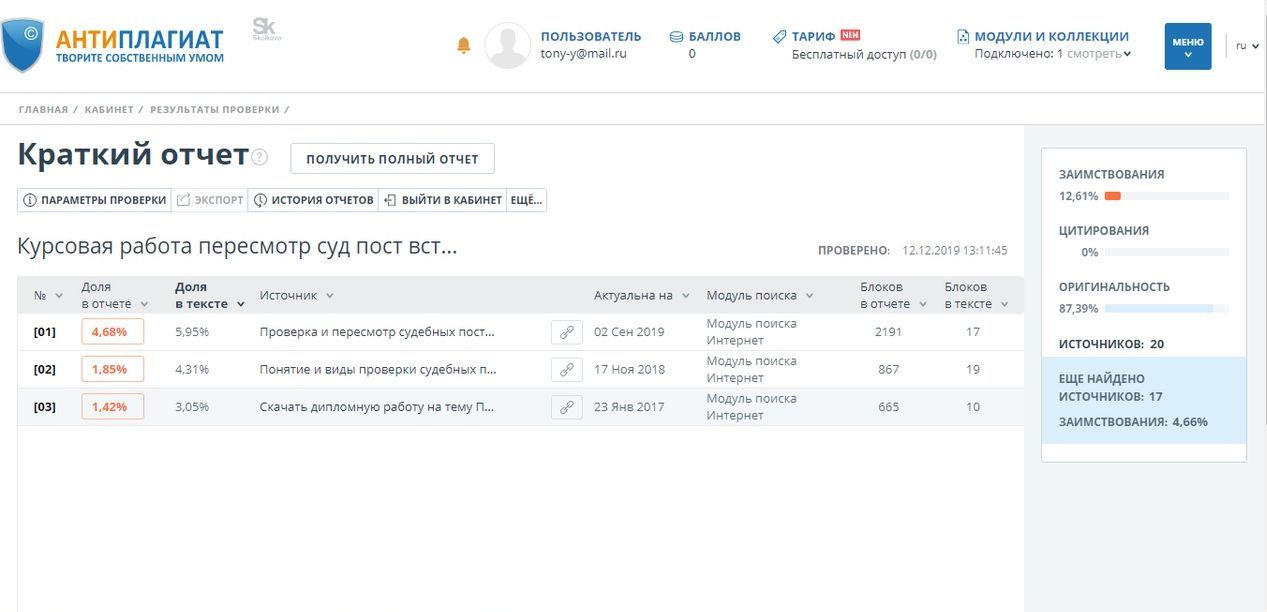Expand the ru language selector
Screen dimensions: 1267x612
pos(1246,46)
